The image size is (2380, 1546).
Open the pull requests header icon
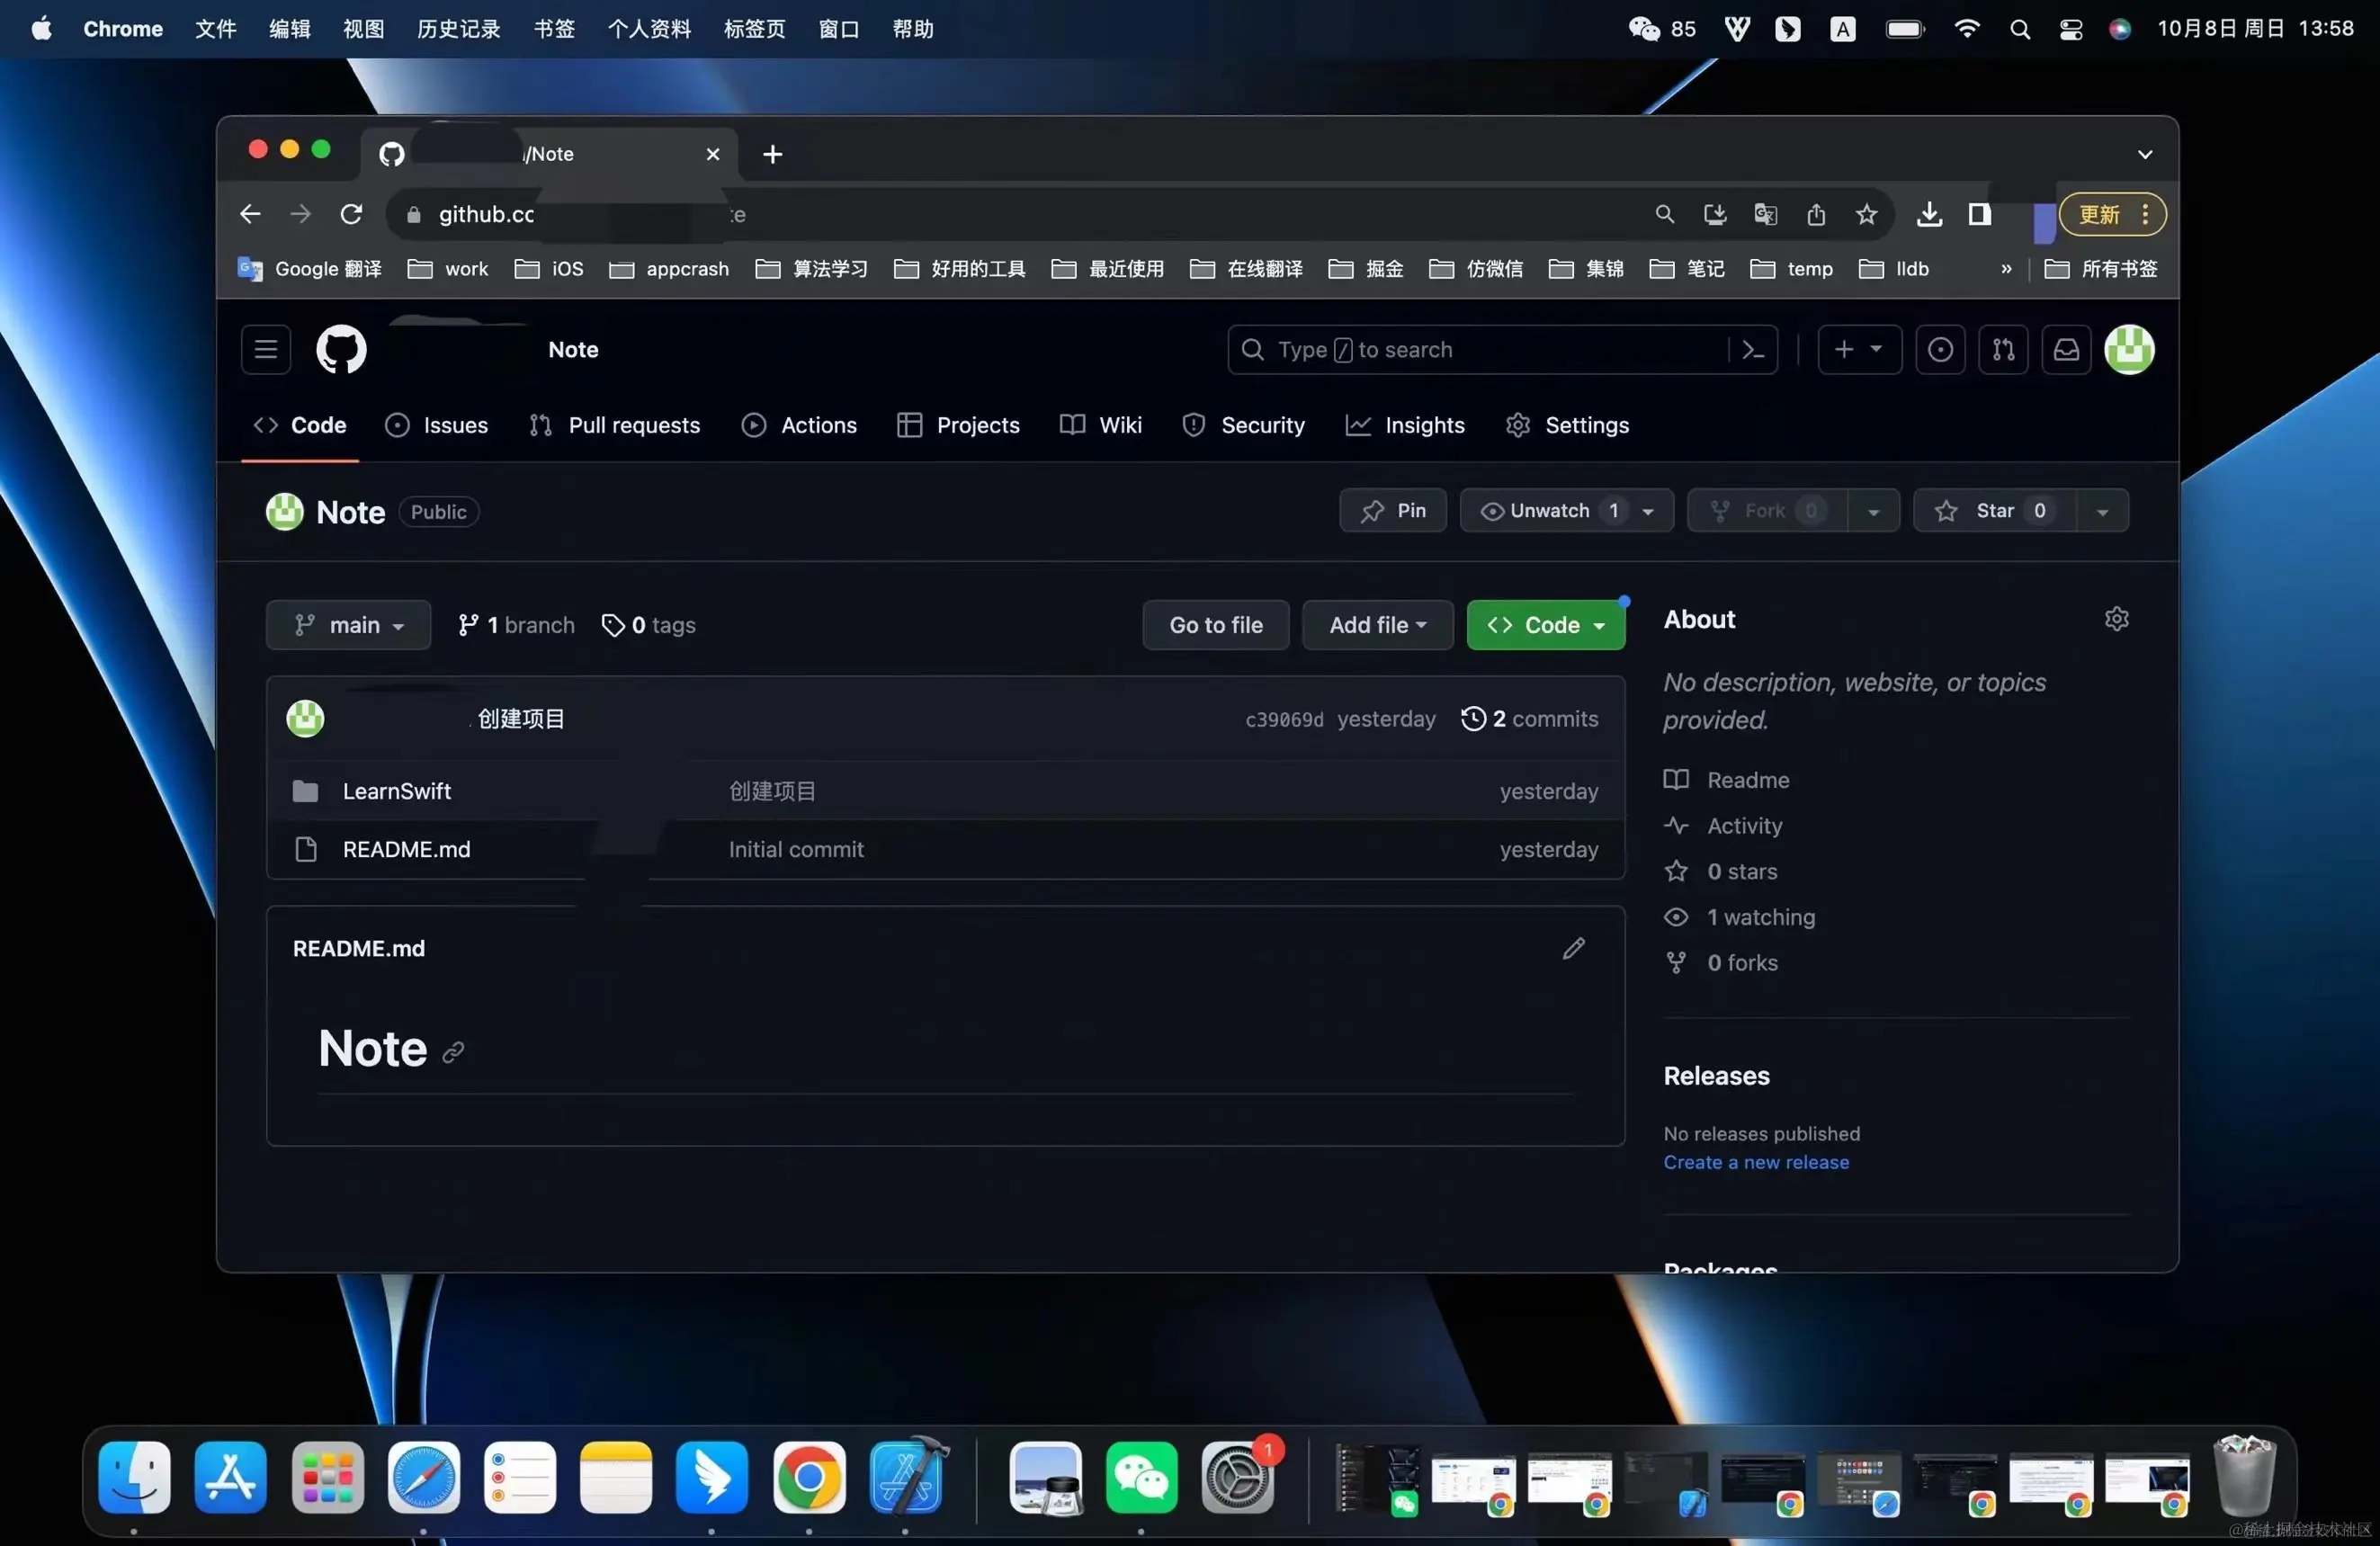(x=2003, y=349)
